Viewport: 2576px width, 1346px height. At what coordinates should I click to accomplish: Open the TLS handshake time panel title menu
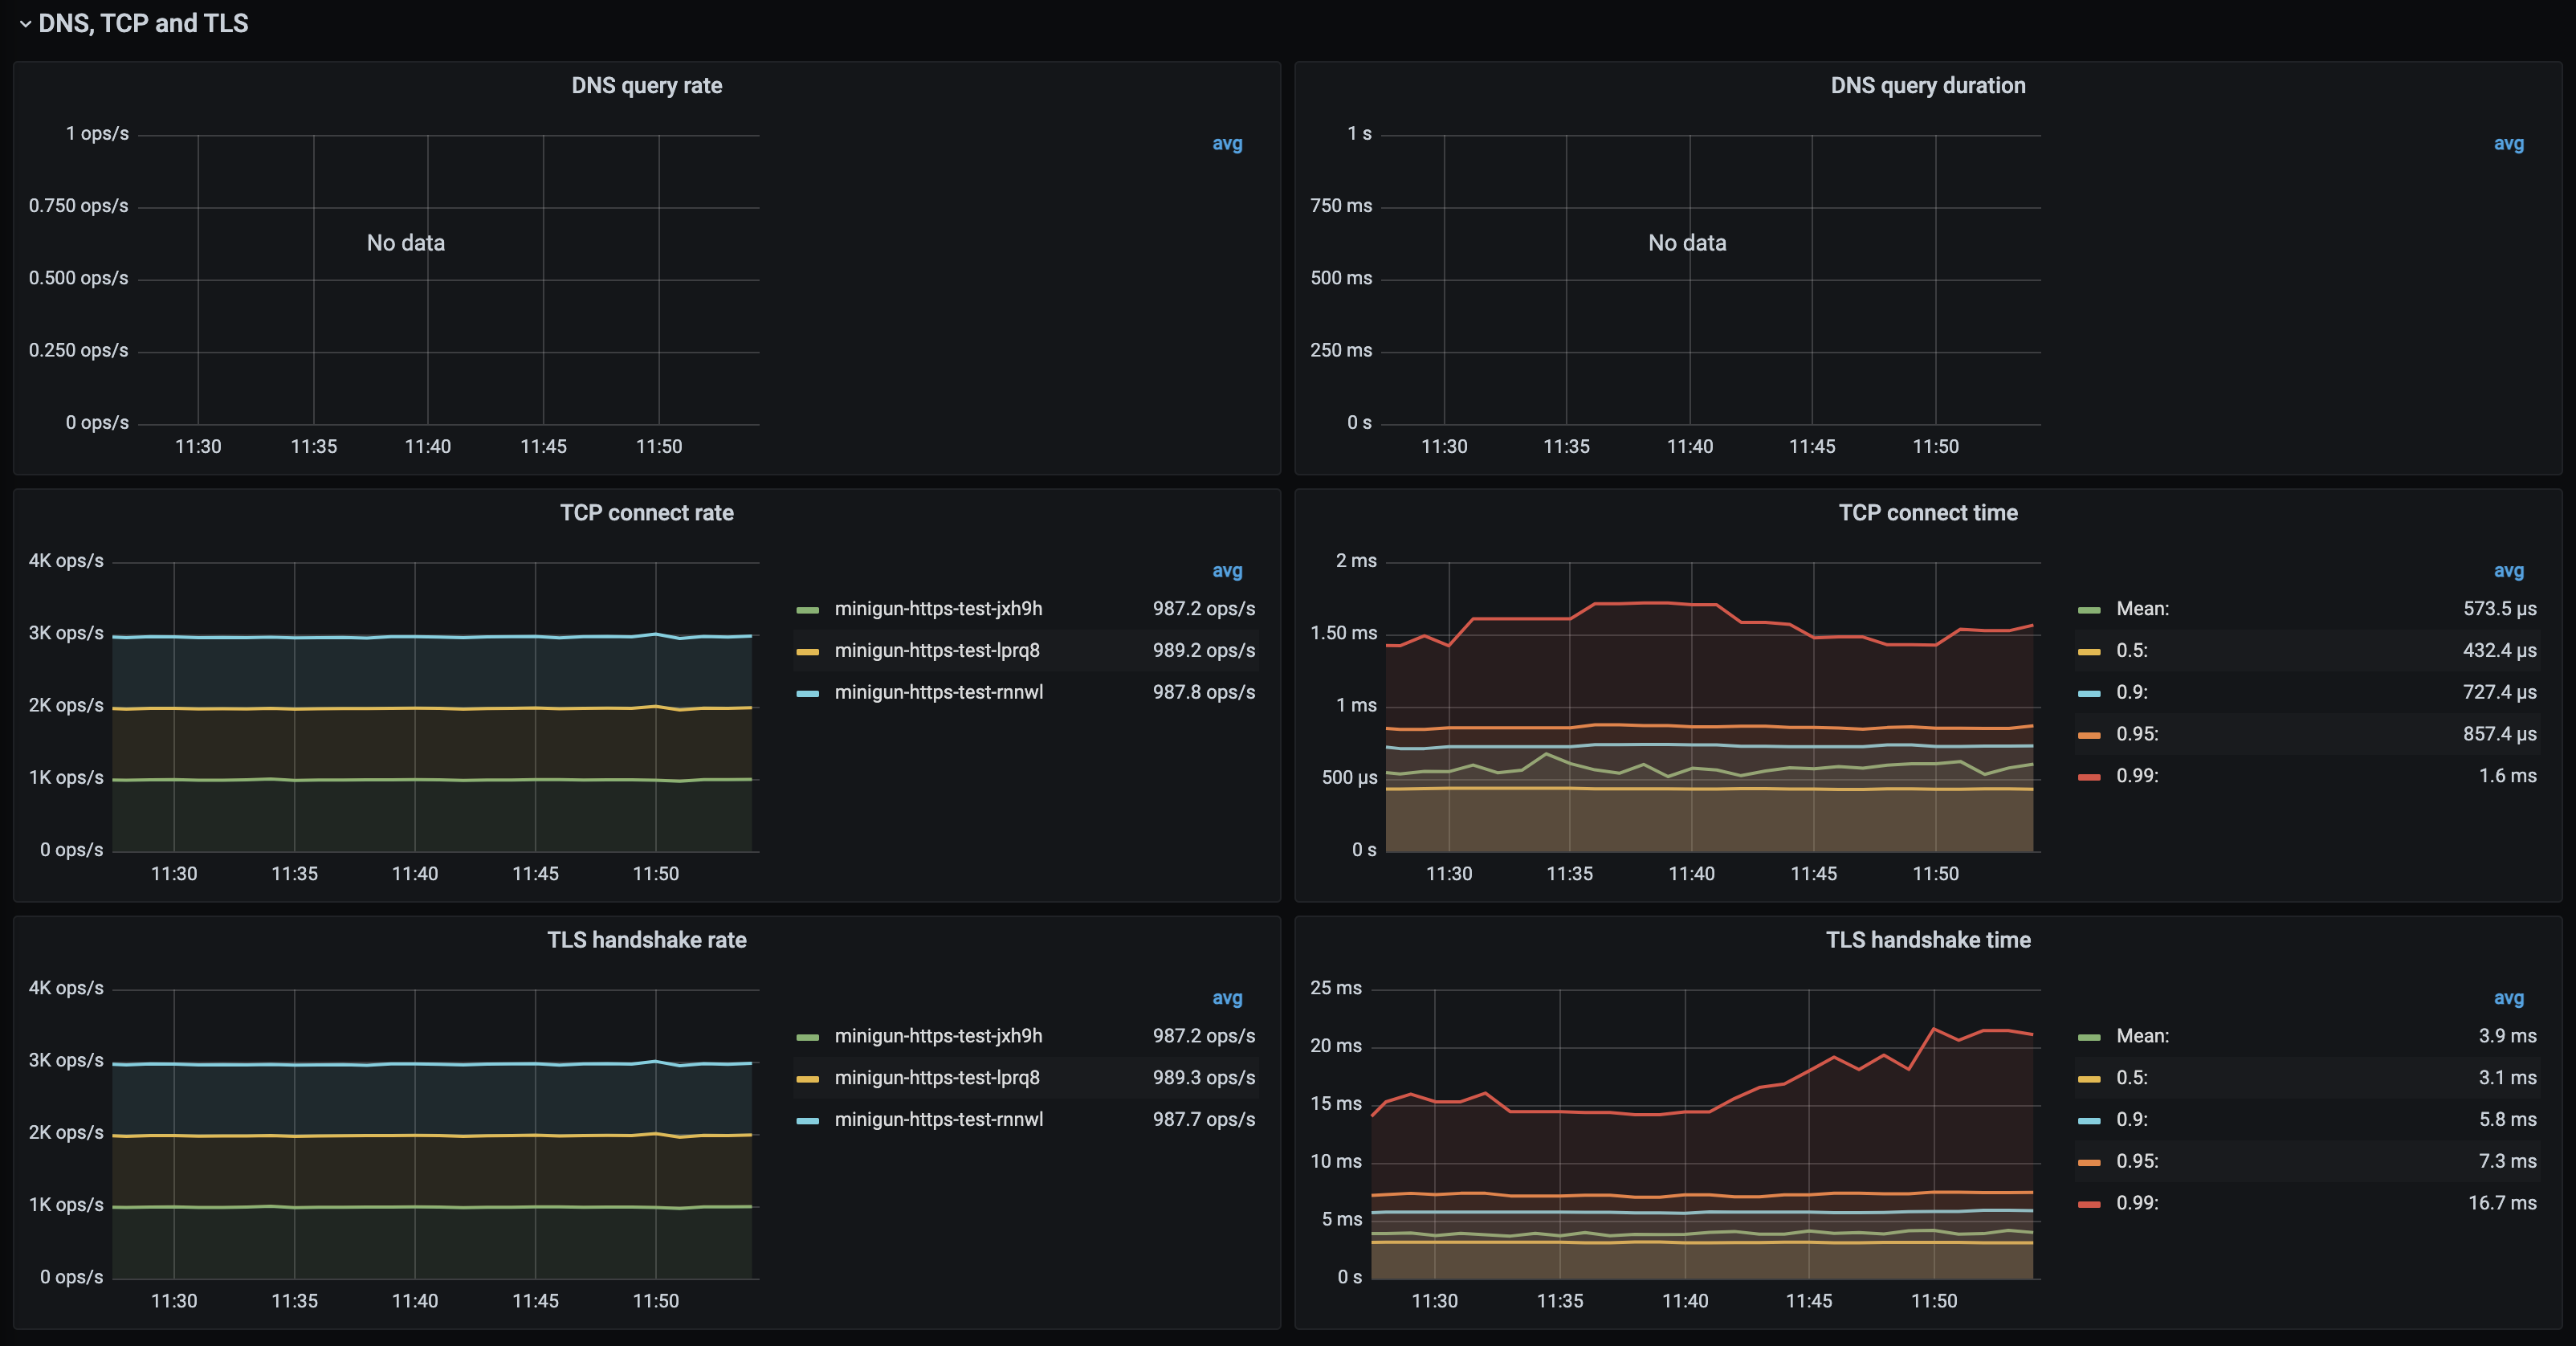point(1927,940)
